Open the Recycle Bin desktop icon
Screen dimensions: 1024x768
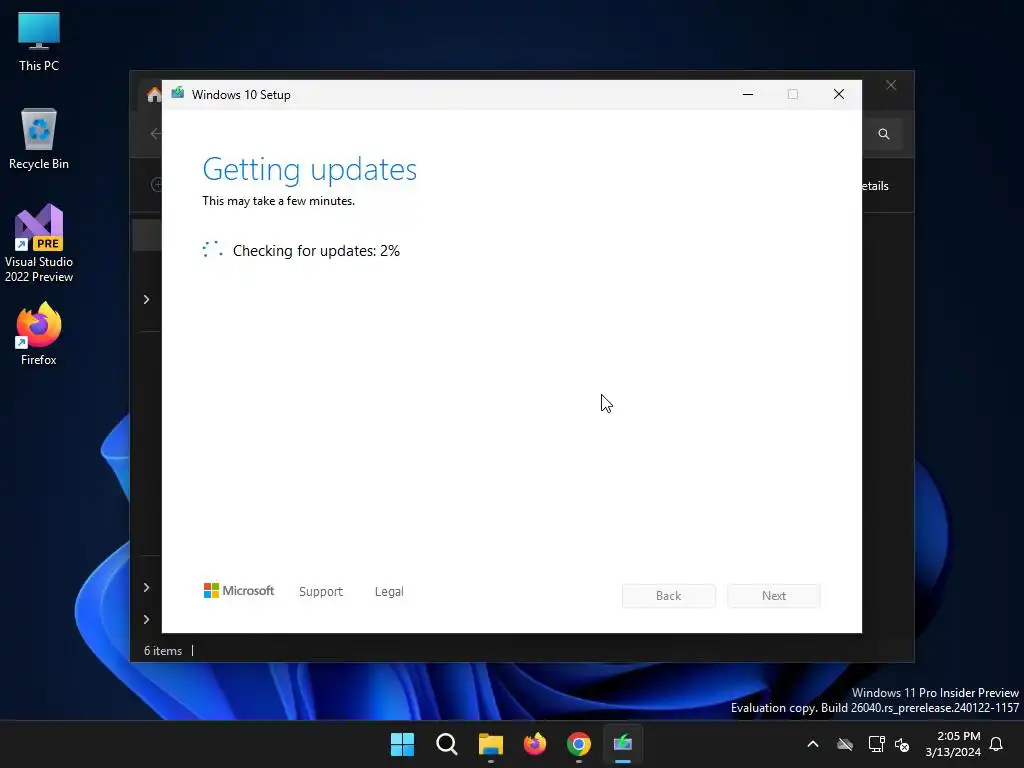[39, 139]
